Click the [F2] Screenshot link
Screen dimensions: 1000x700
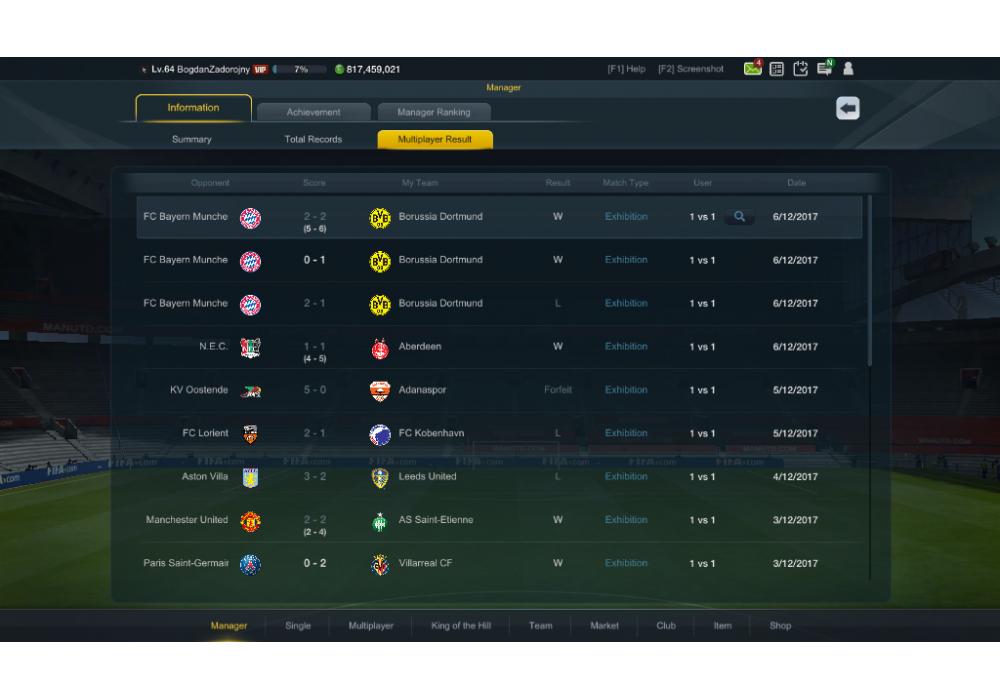[x=691, y=69]
